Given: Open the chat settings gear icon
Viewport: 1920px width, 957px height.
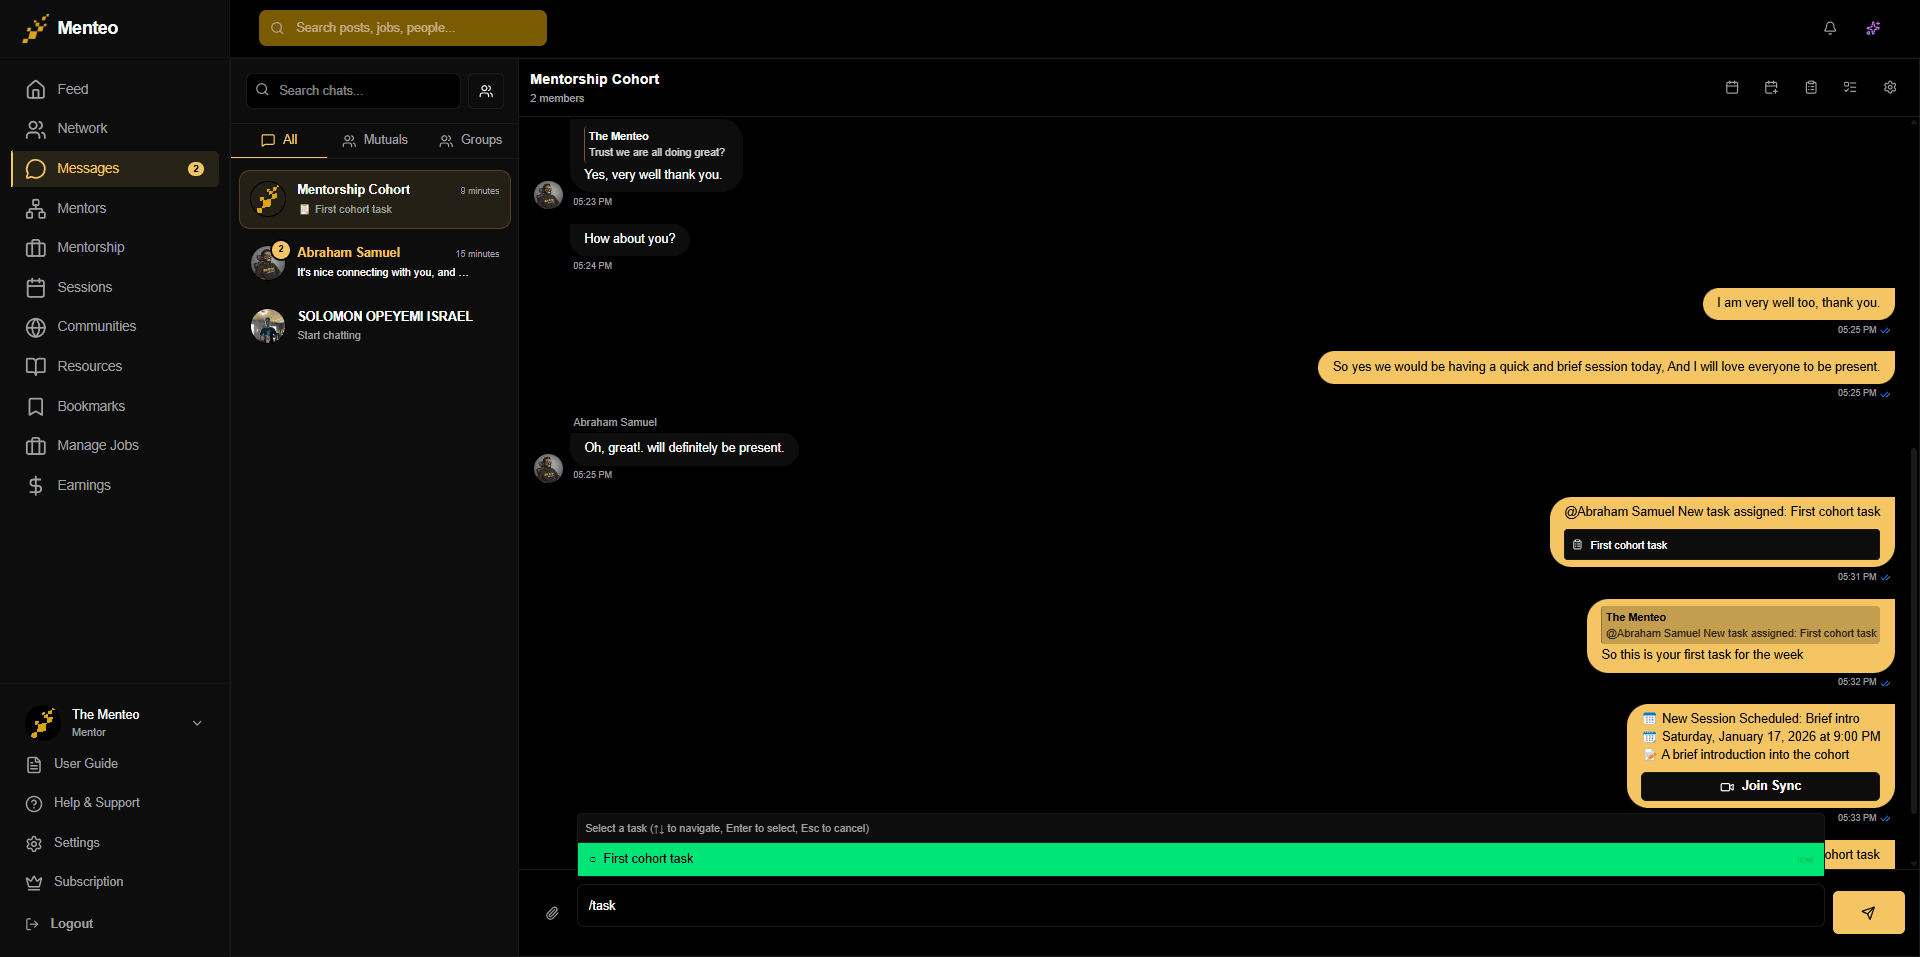Looking at the screenshot, I should pos(1889,88).
